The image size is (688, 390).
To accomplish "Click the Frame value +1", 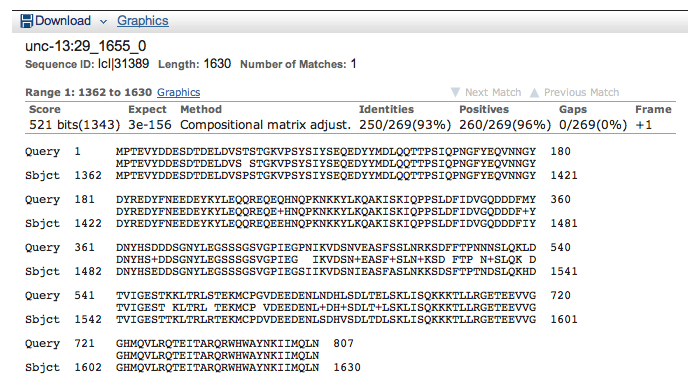I will click(x=644, y=125).
